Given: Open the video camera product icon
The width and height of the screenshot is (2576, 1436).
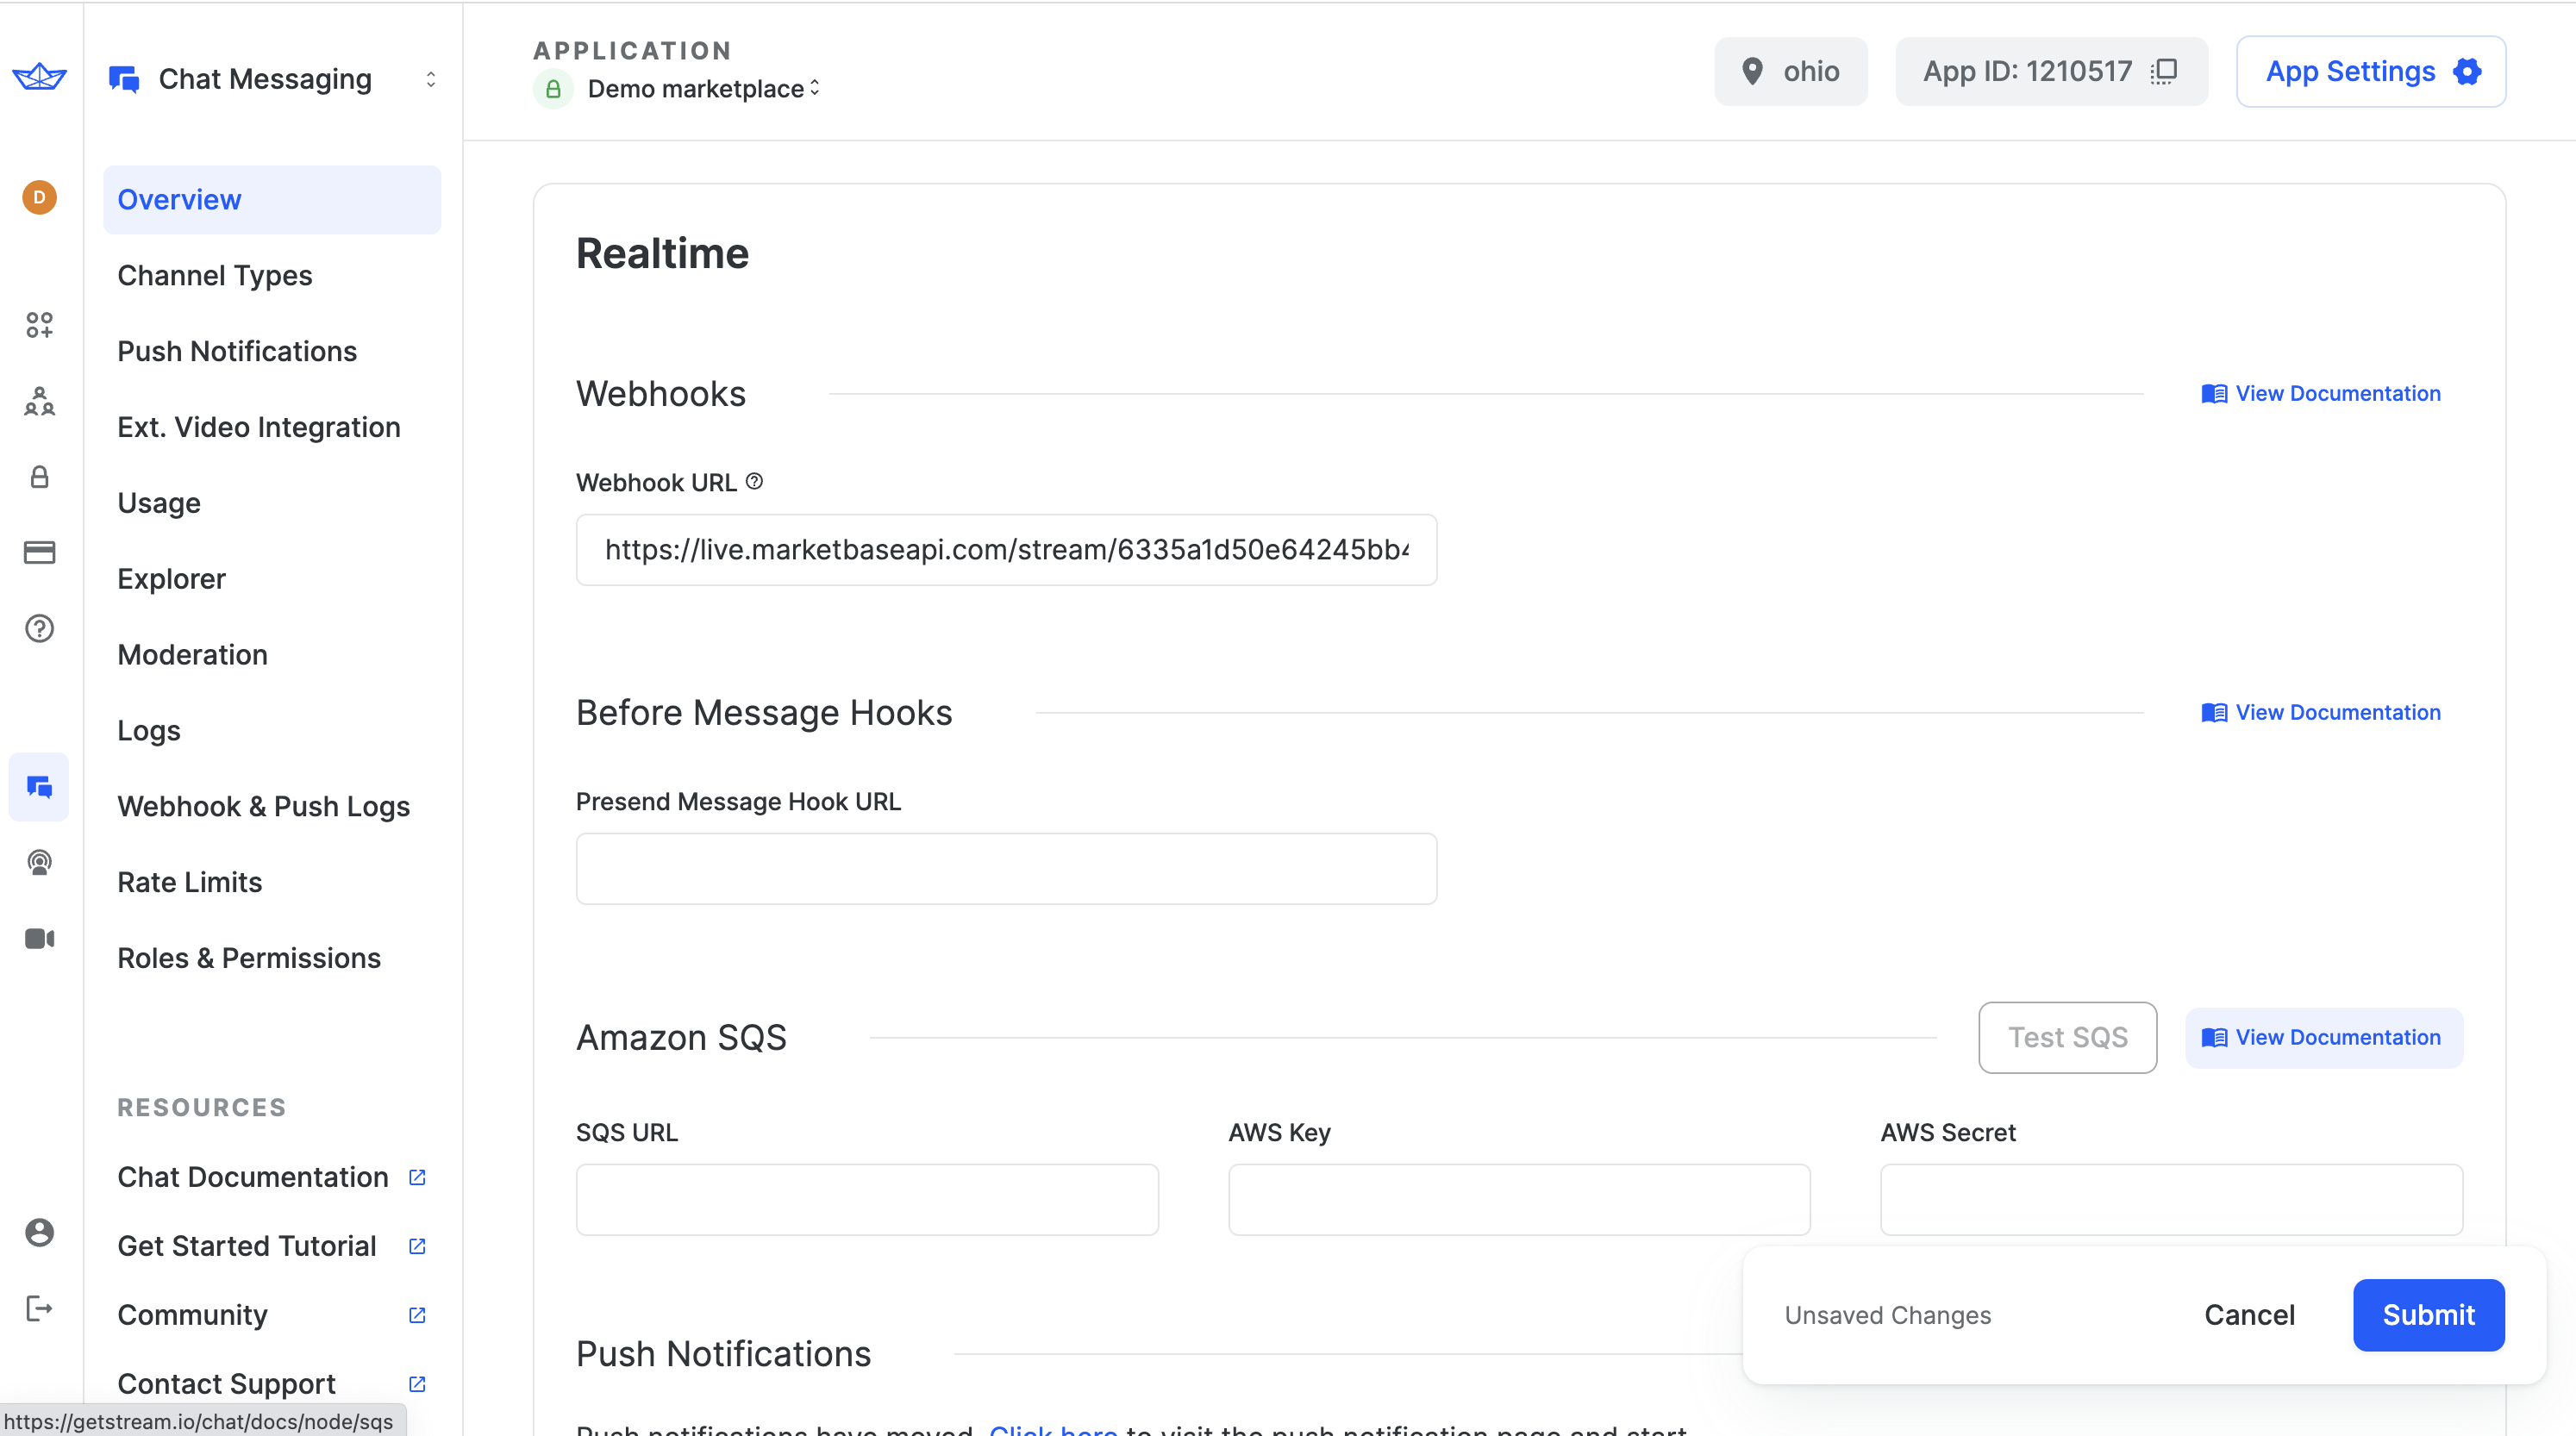Looking at the screenshot, I should click(x=39, y=938).
